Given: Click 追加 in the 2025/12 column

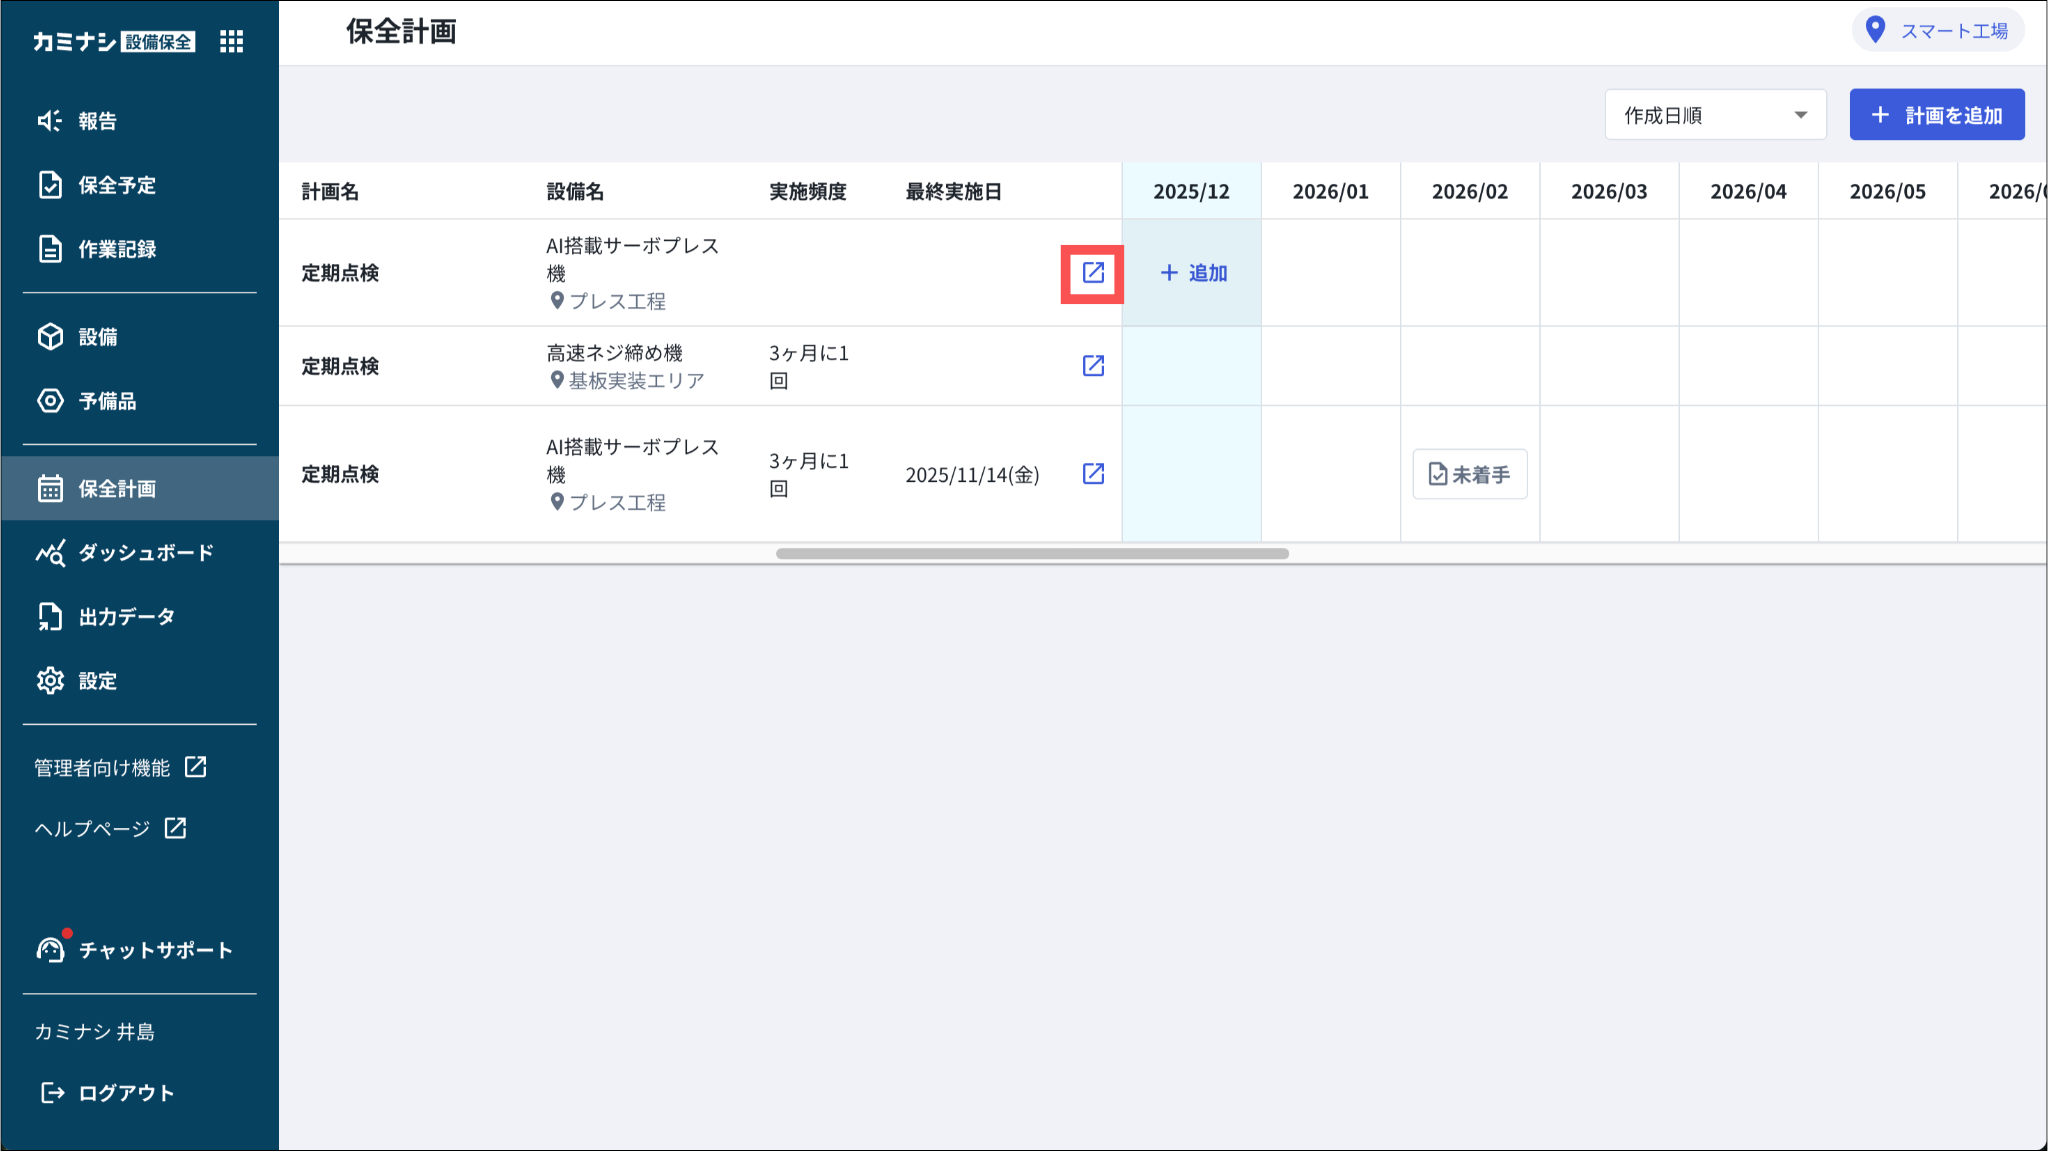Looking at the screenshot, I should point(1193,273).
